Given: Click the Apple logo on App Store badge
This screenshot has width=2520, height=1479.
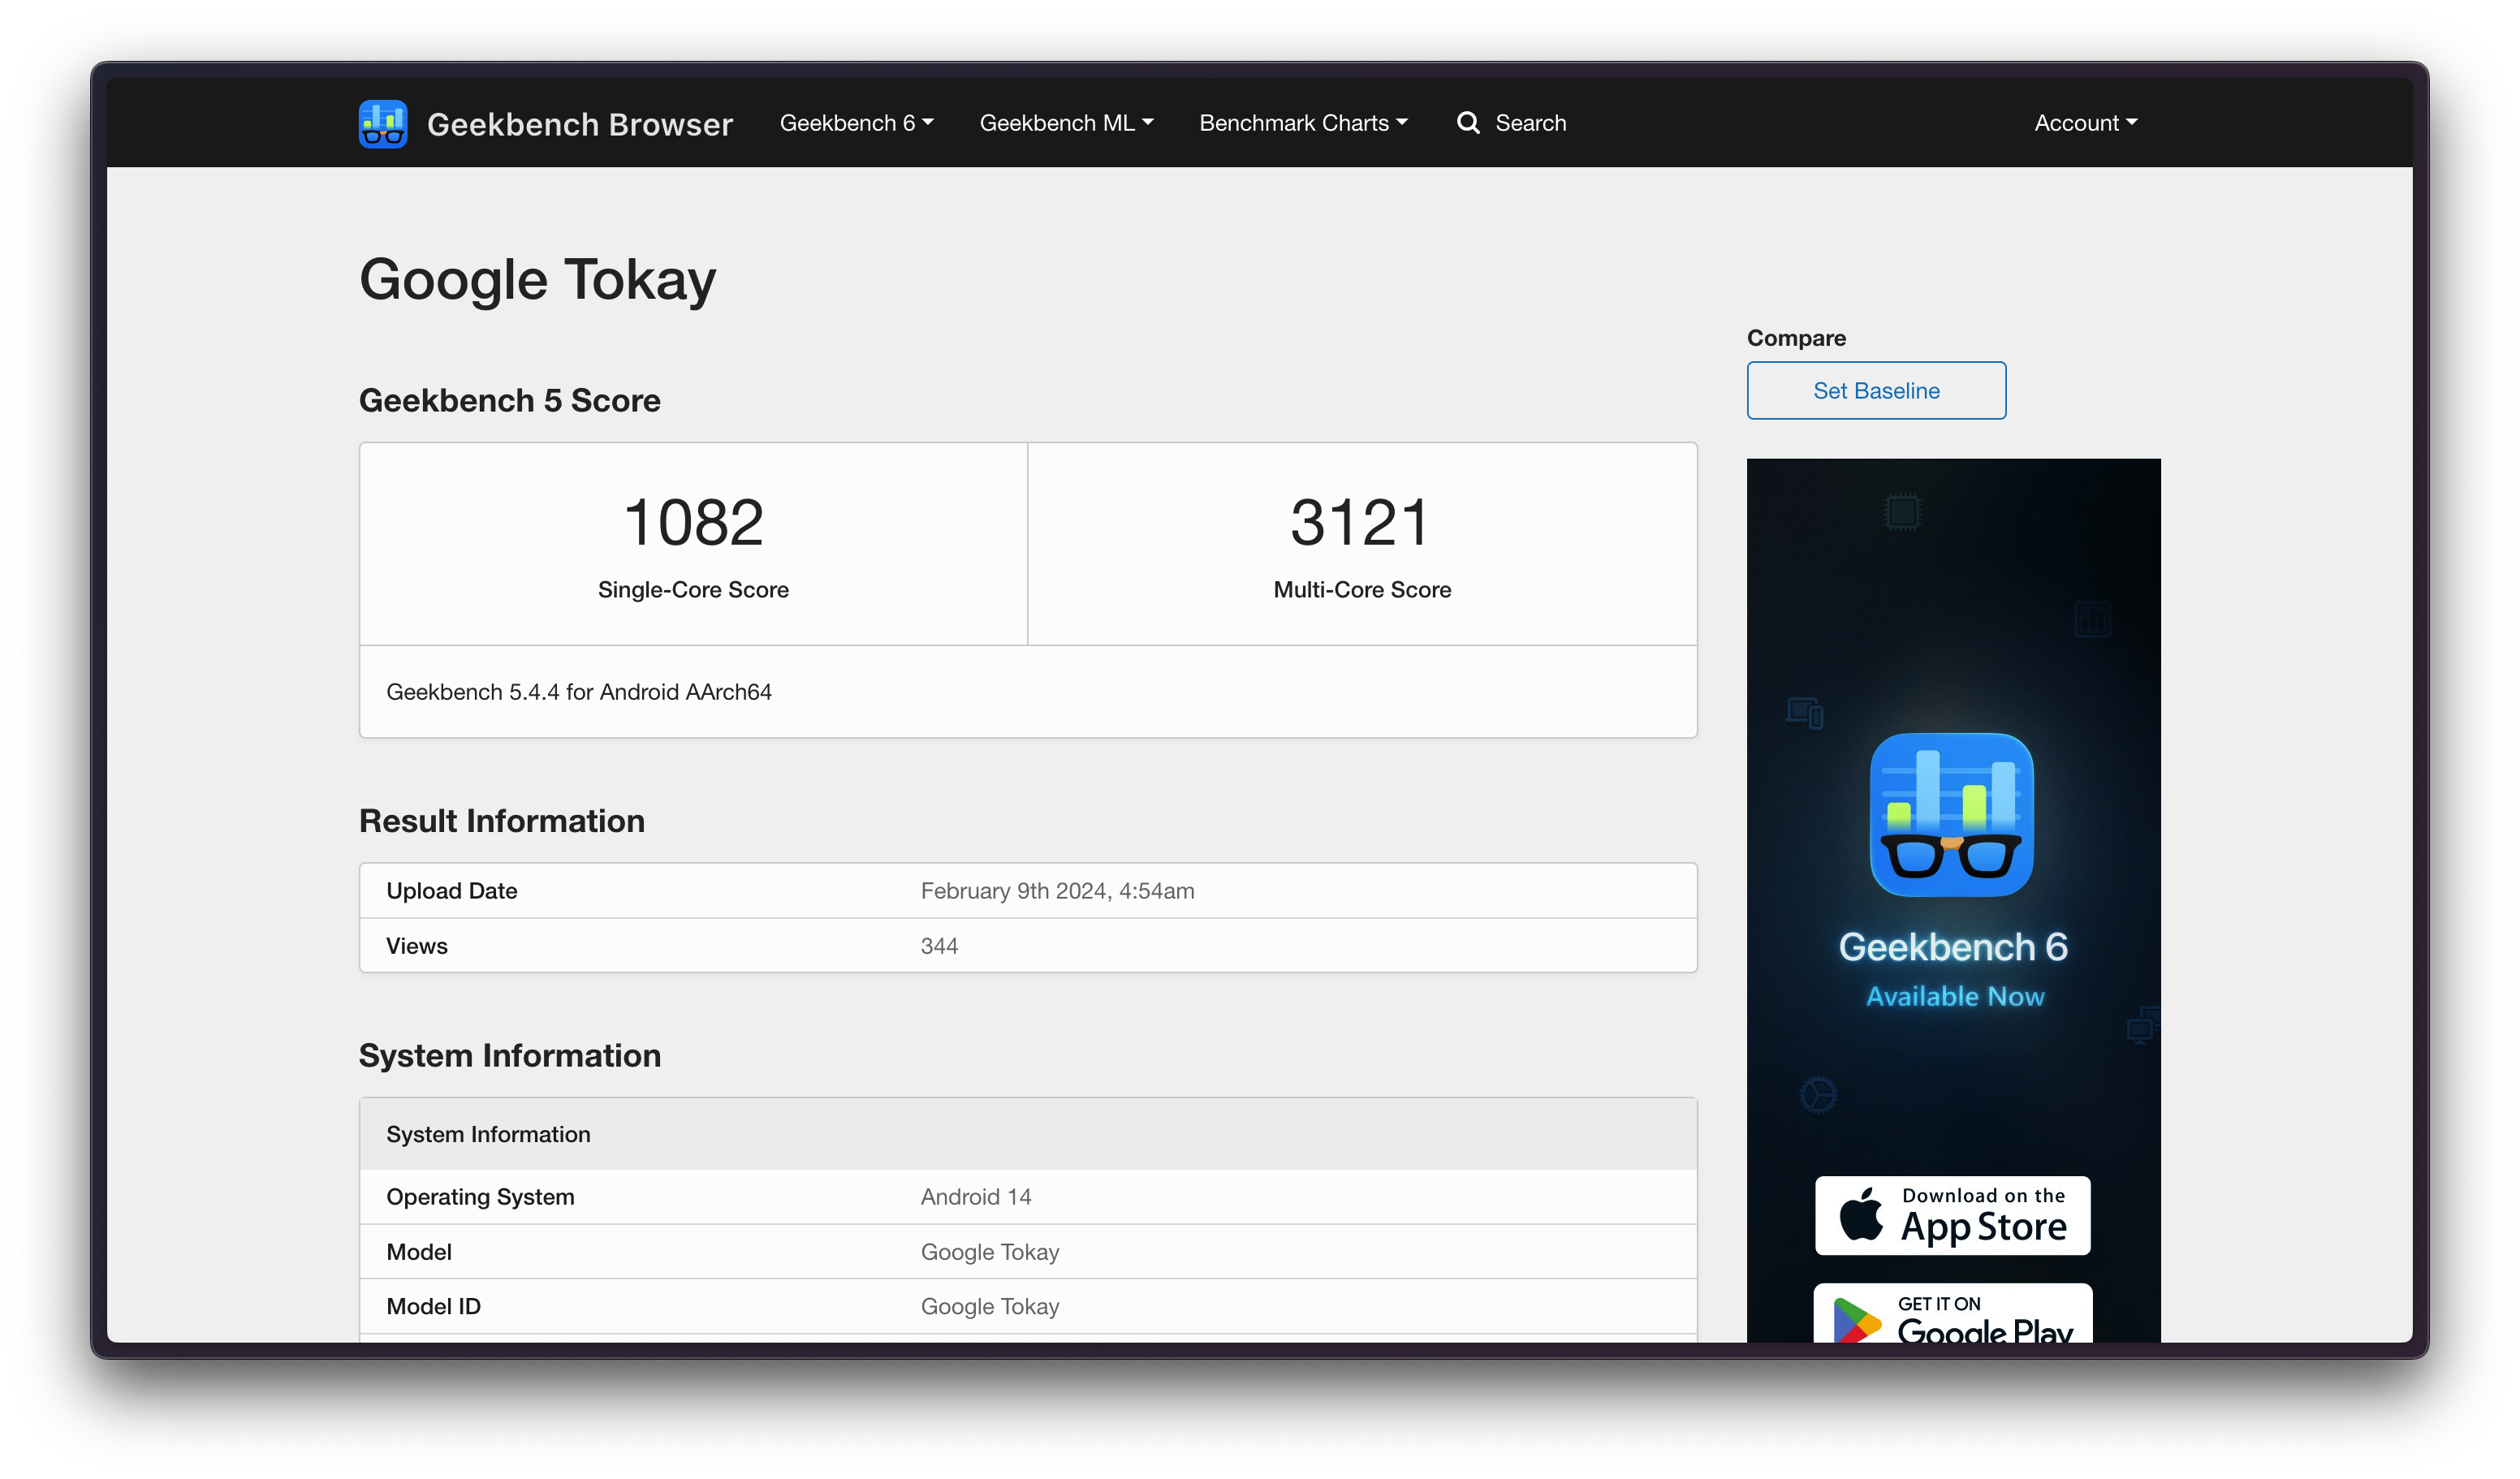Looking at the screenshot, I should [1861, 1215].
